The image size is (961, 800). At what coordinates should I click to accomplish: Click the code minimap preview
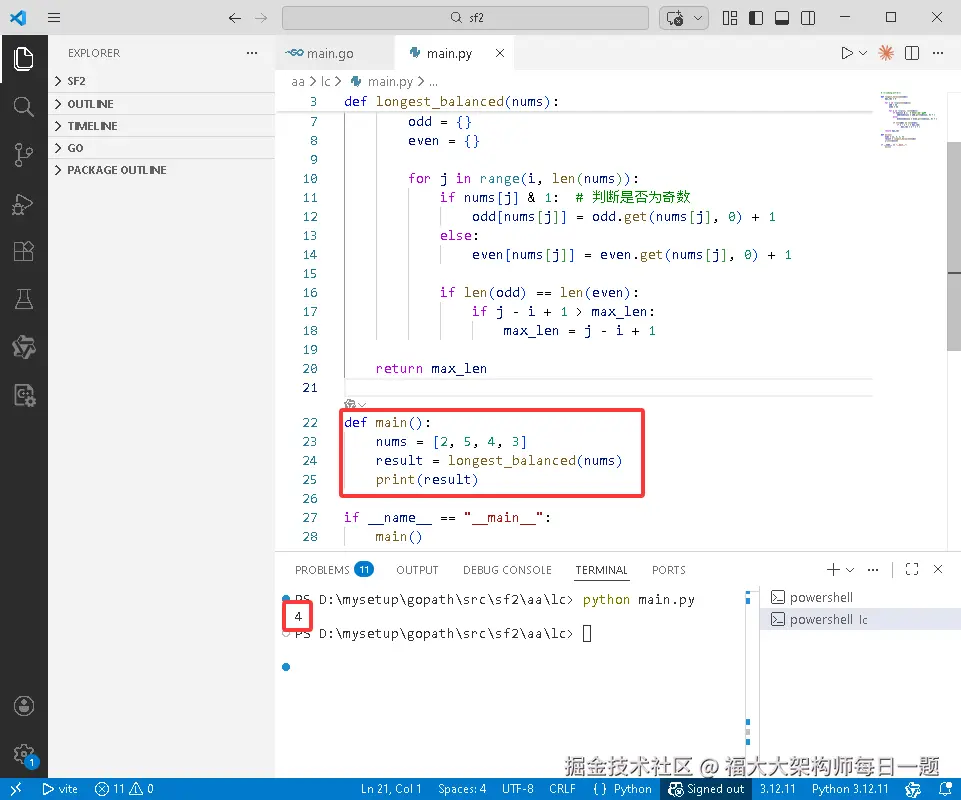908,120
